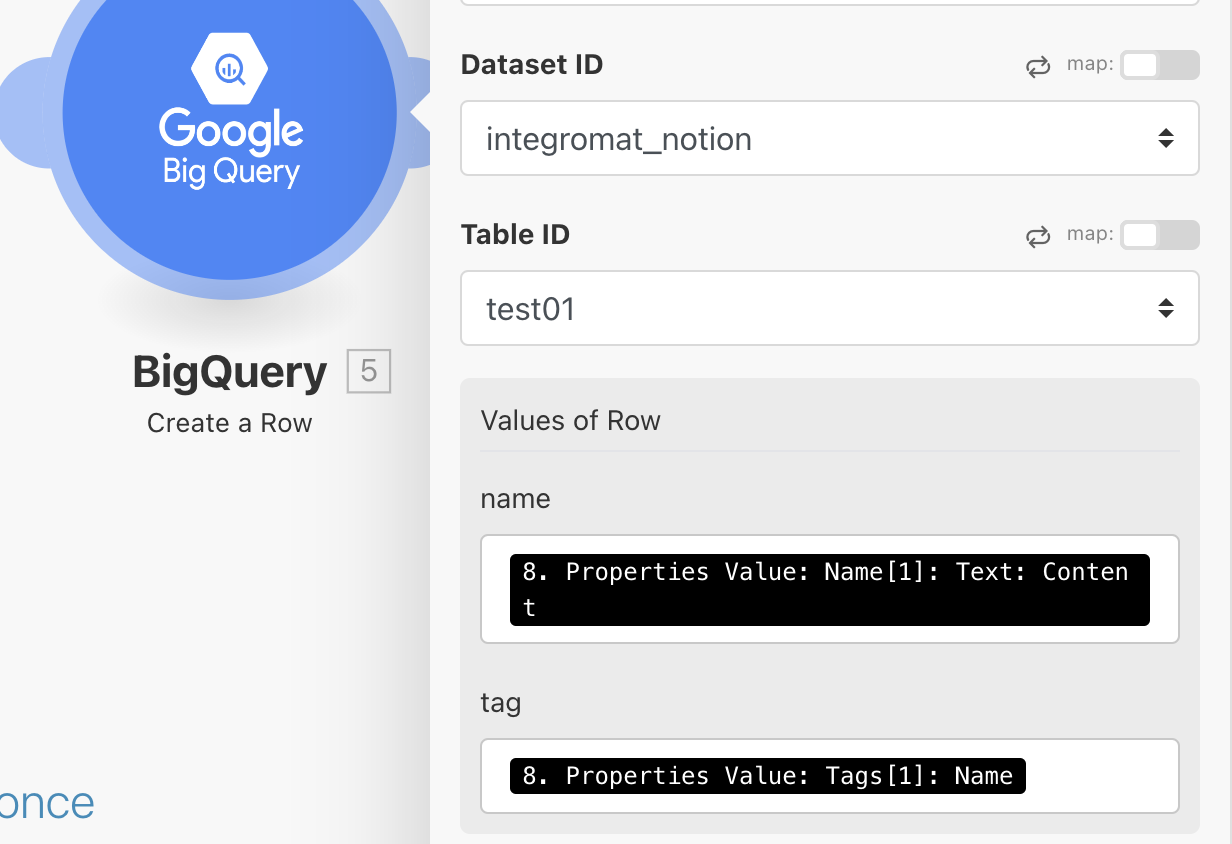This screenshot has height=844, width=1232.
Task: Click the Table ID label
Action: (515, 235)
